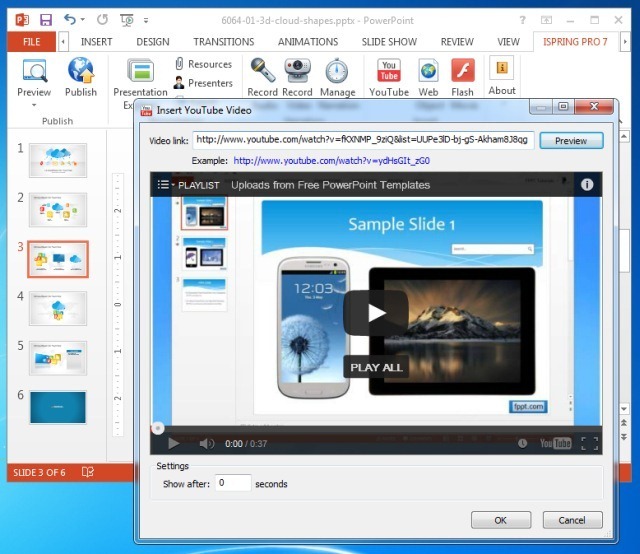The image size is (640, 554).
Task: Open the VIEW tab
Action: point(508,42)
